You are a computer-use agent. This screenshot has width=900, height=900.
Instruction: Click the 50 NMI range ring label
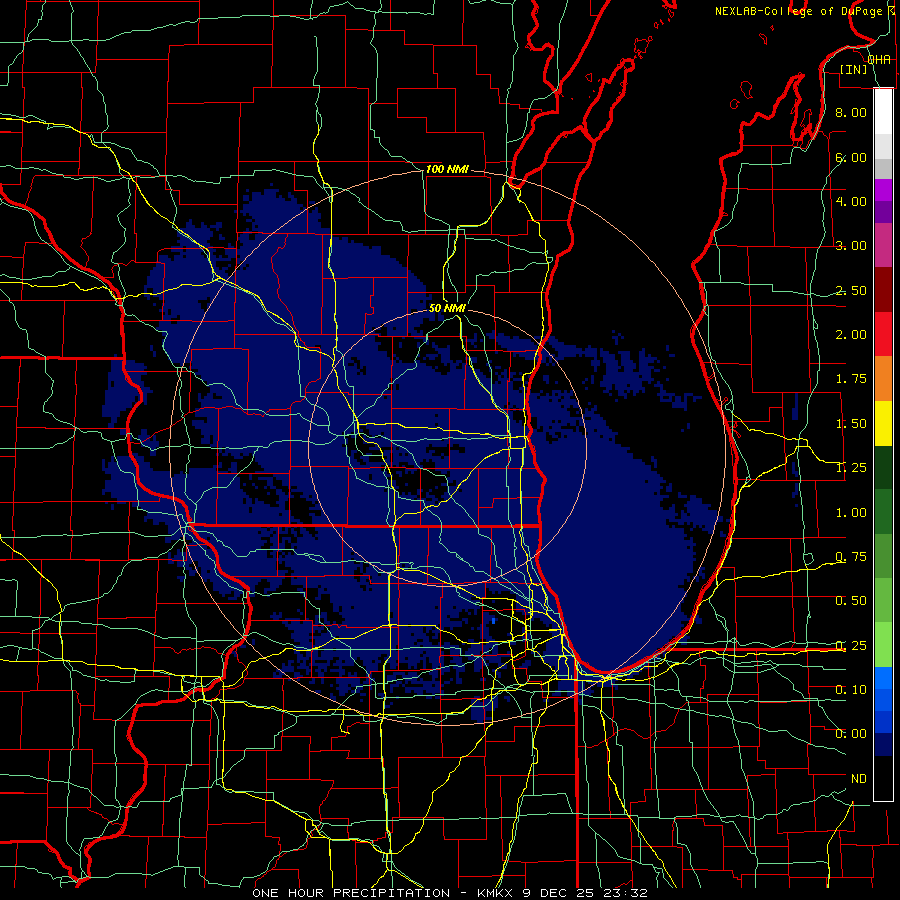coord(447,308)
